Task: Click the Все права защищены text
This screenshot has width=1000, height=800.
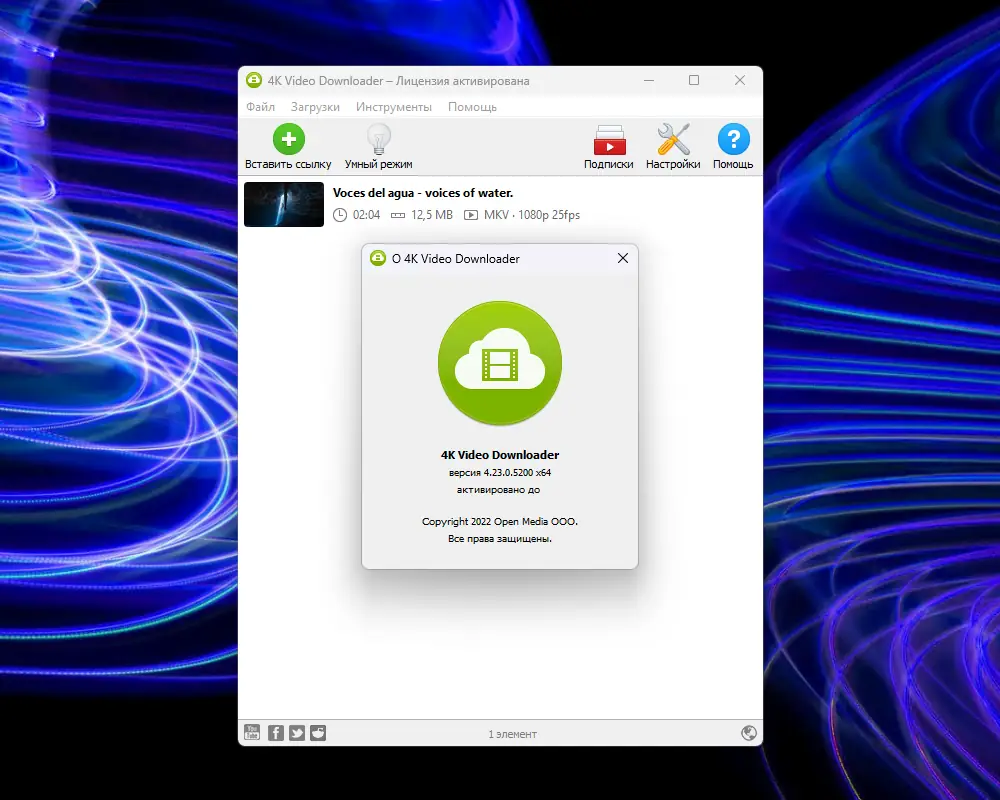Action: tap(499, 538)
